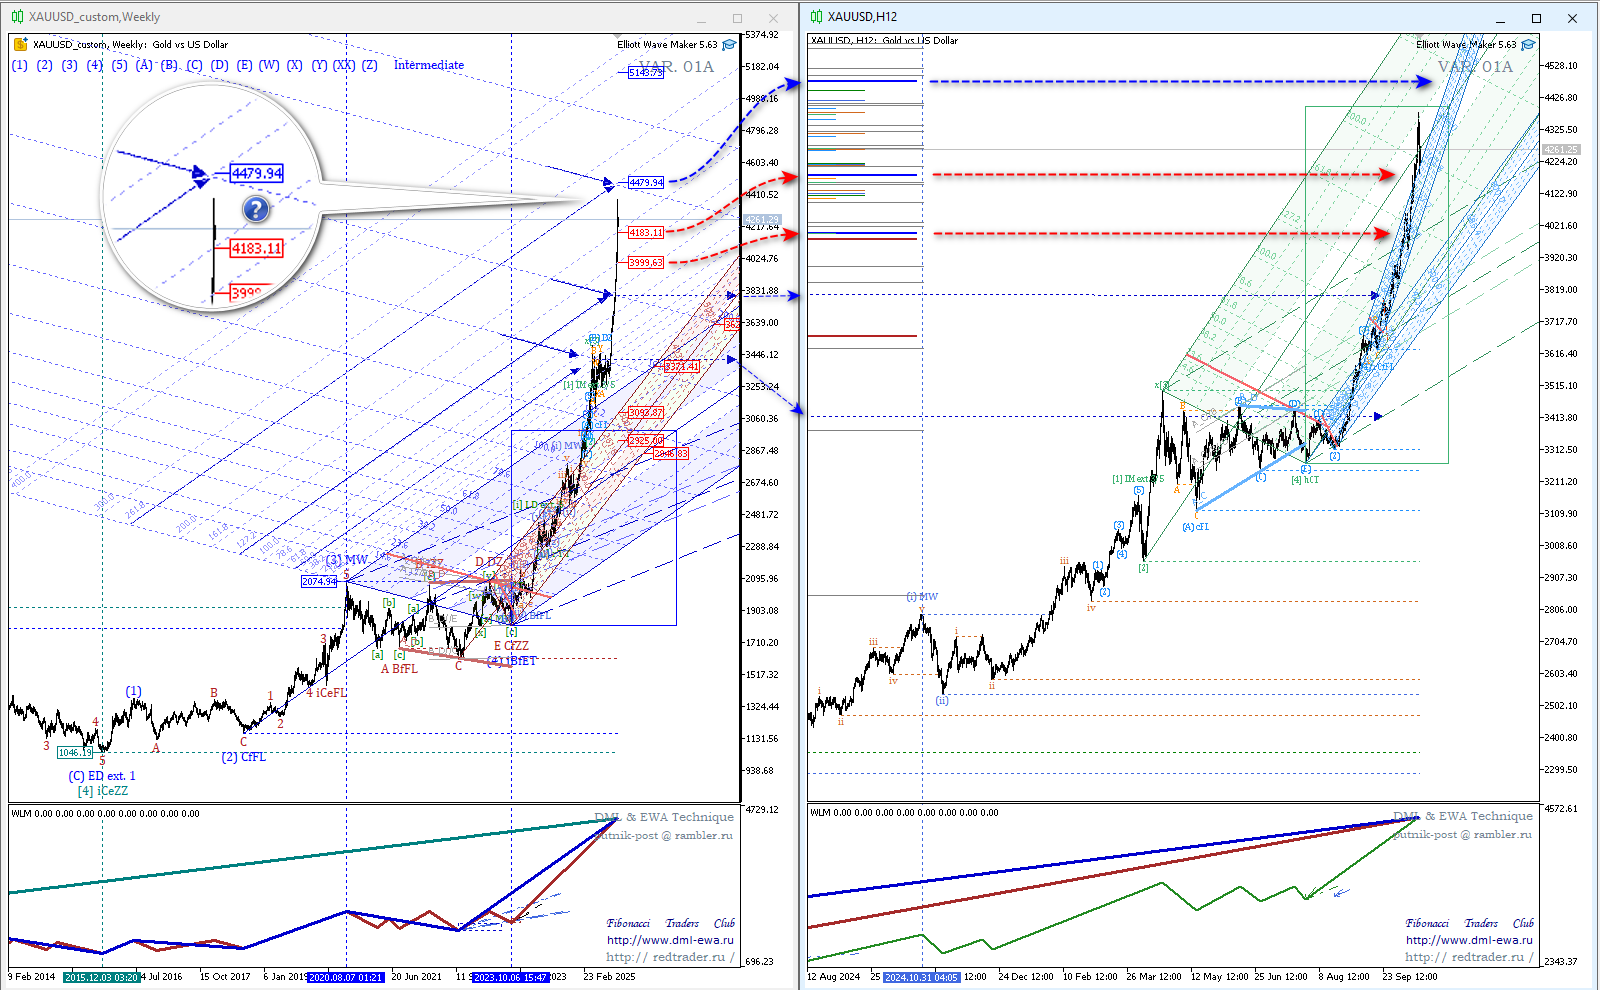Click the 2015.12.03 03:20 green date marker
This screenshot has width=1600, height=990.
tap(101, 977)
